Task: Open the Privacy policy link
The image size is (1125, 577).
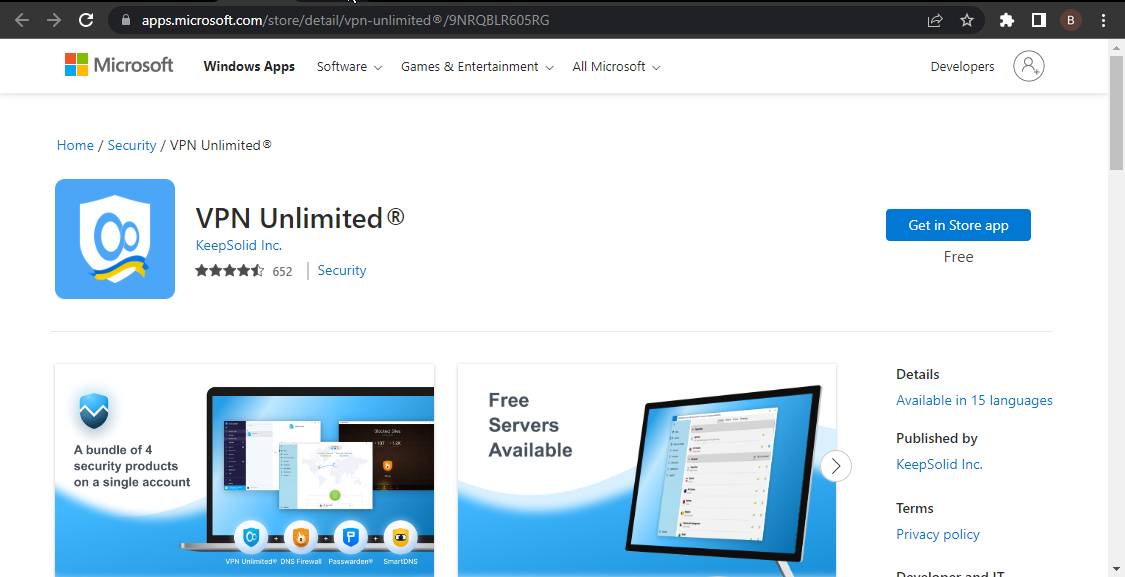Action: pyautogui.click(x=938, y=535)
